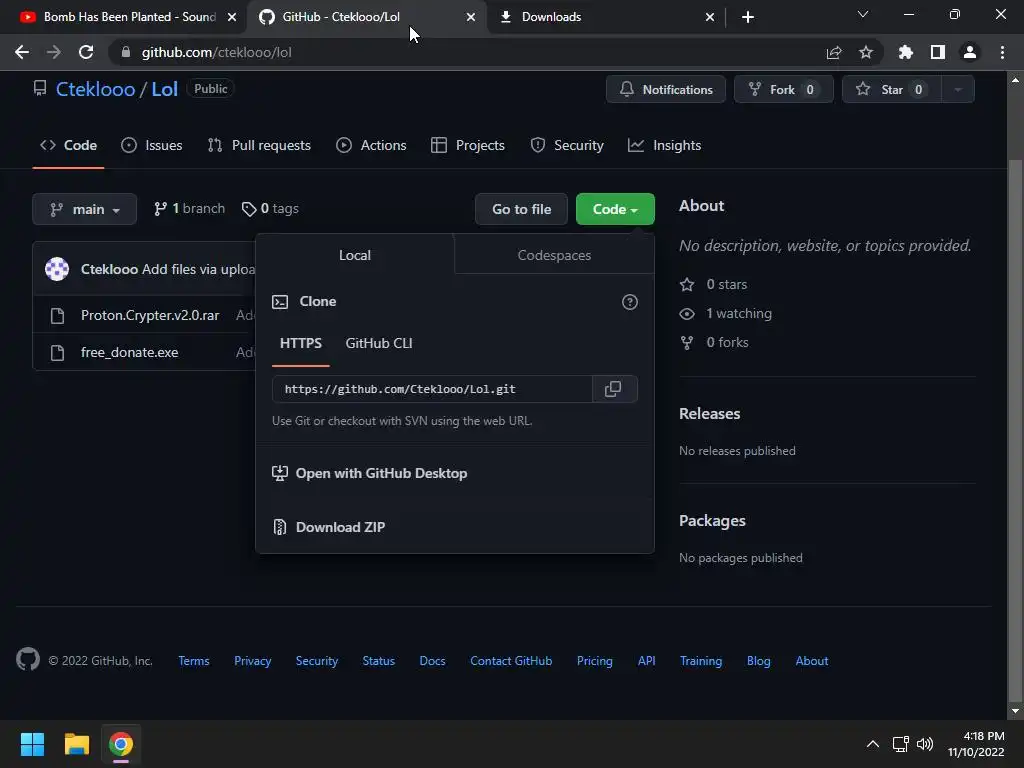Open the Cteklooo owner link
This screenshot has width=1024, height=768.
click(x=95, y=89)
